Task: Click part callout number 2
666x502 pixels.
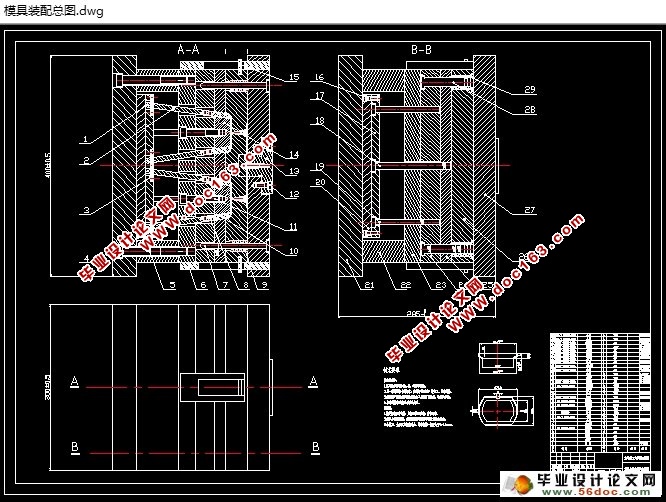Action: [86, 160]
